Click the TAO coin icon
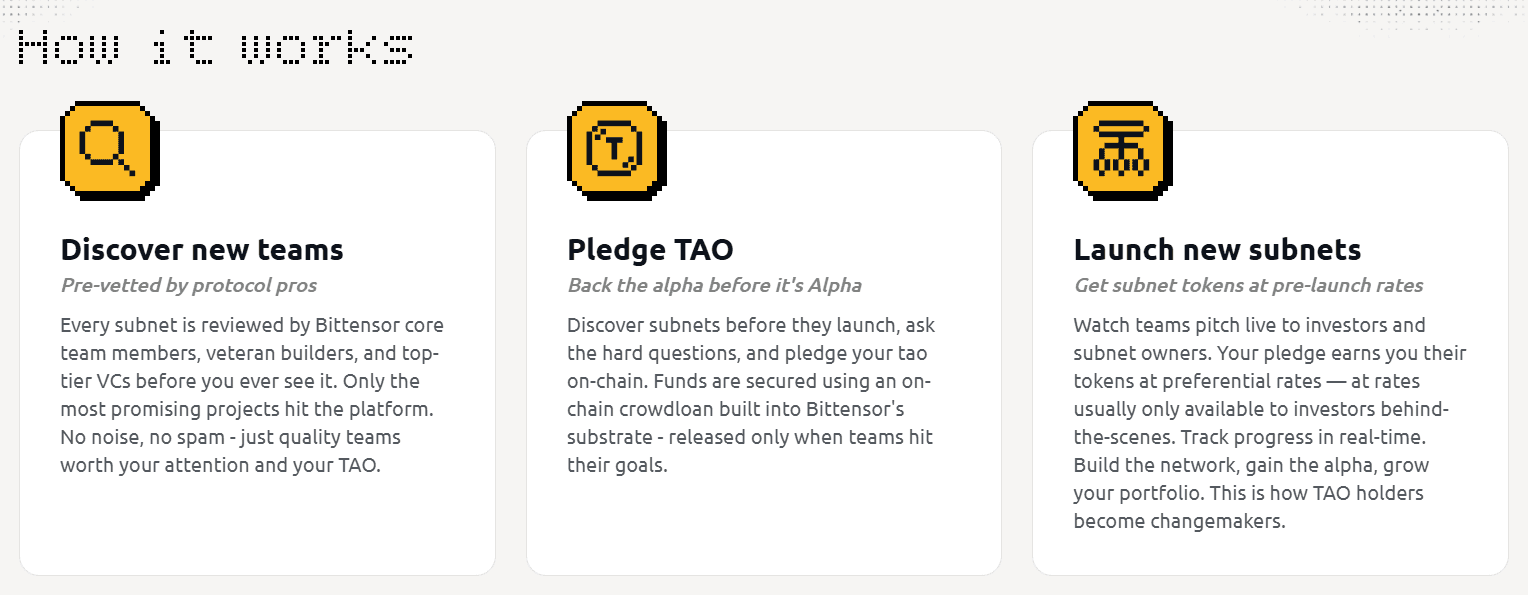The width and height of the screenshot is (1528, 595). [x=614, y=148]
